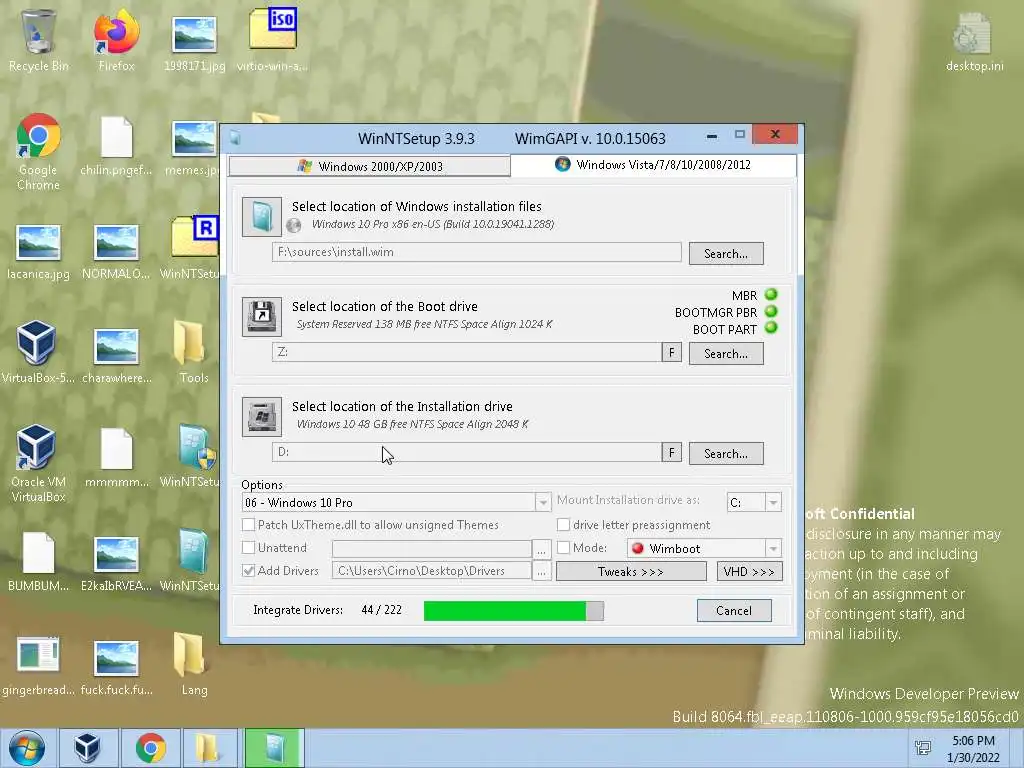This screenshot has width=1024, height=768.
Task: Expand the Windows edition dropdown
Action: click(x=543, y=502)
